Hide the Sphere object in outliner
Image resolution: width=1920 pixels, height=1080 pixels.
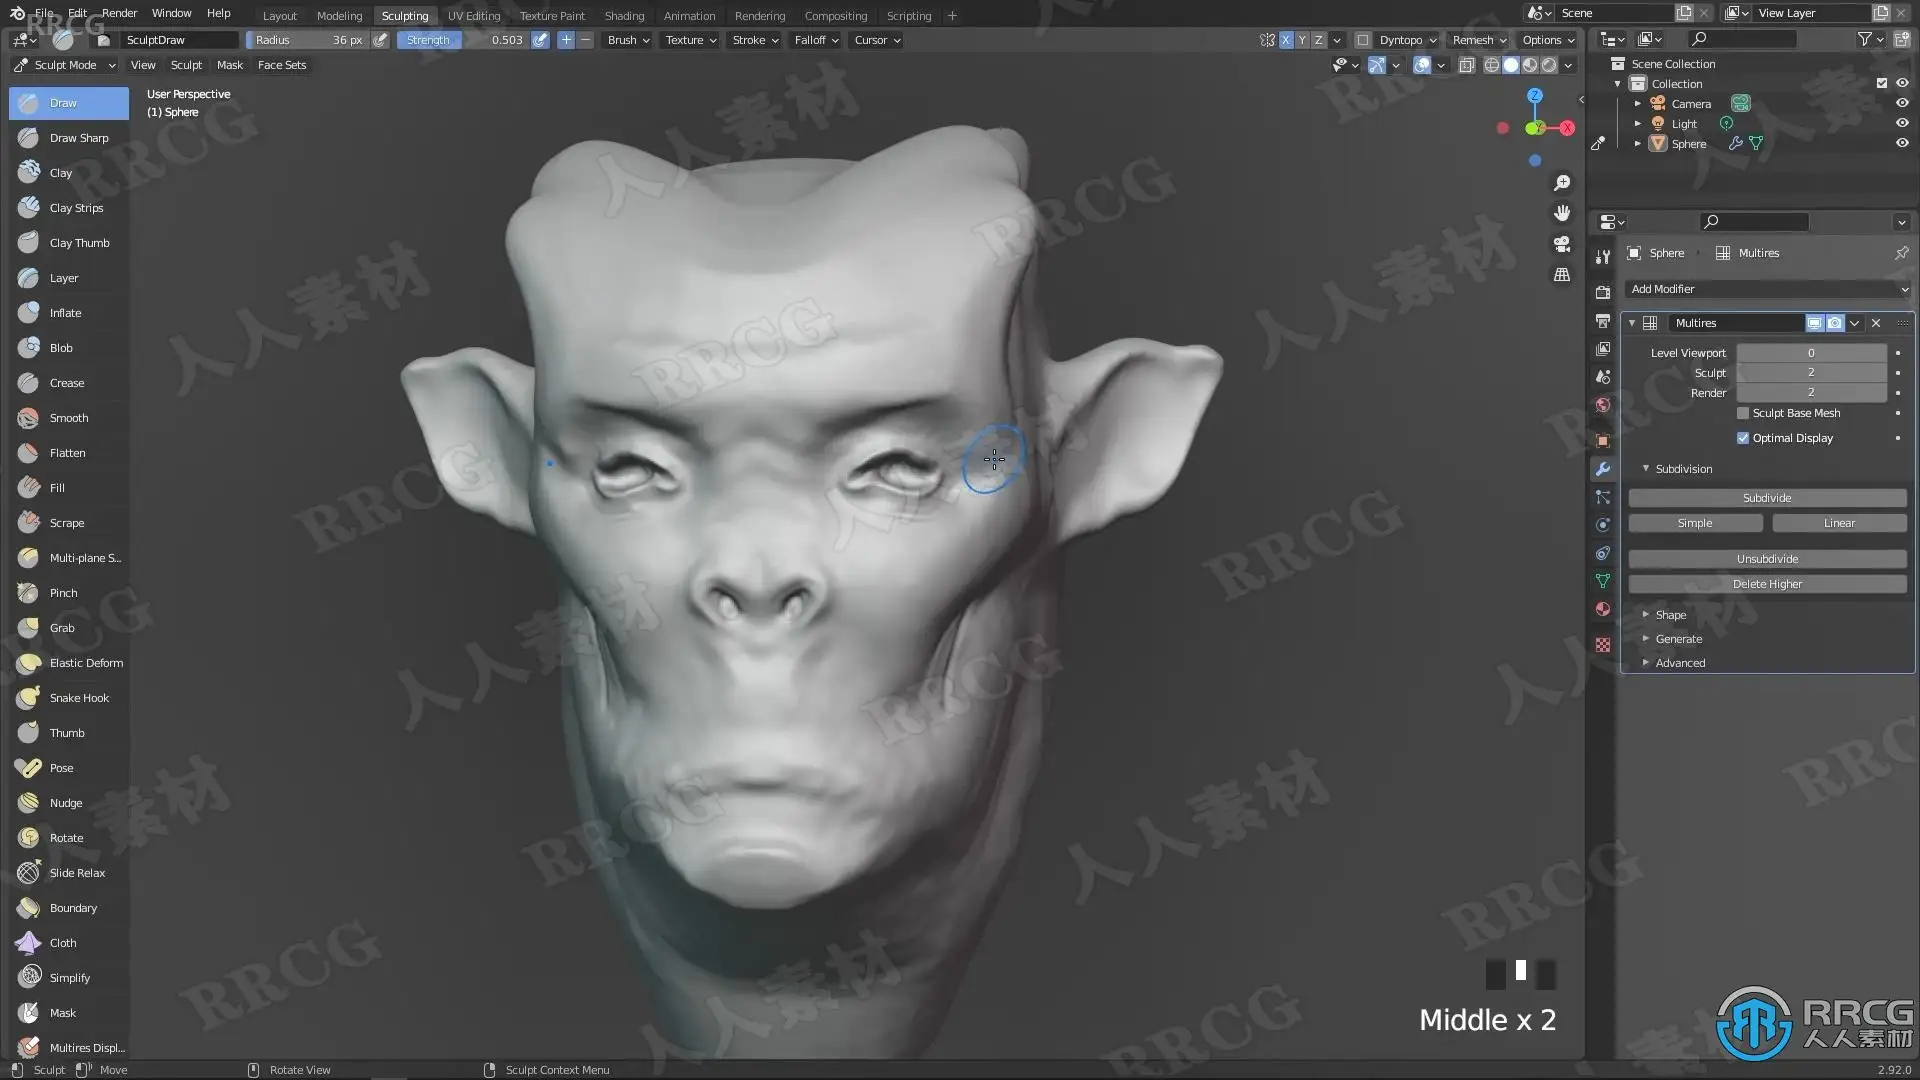[1902, 143]
